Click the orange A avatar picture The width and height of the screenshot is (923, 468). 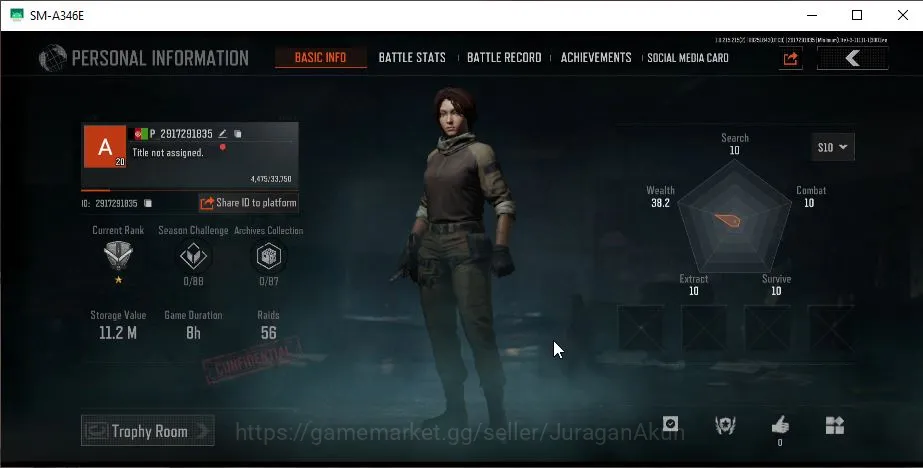(105, 147)
